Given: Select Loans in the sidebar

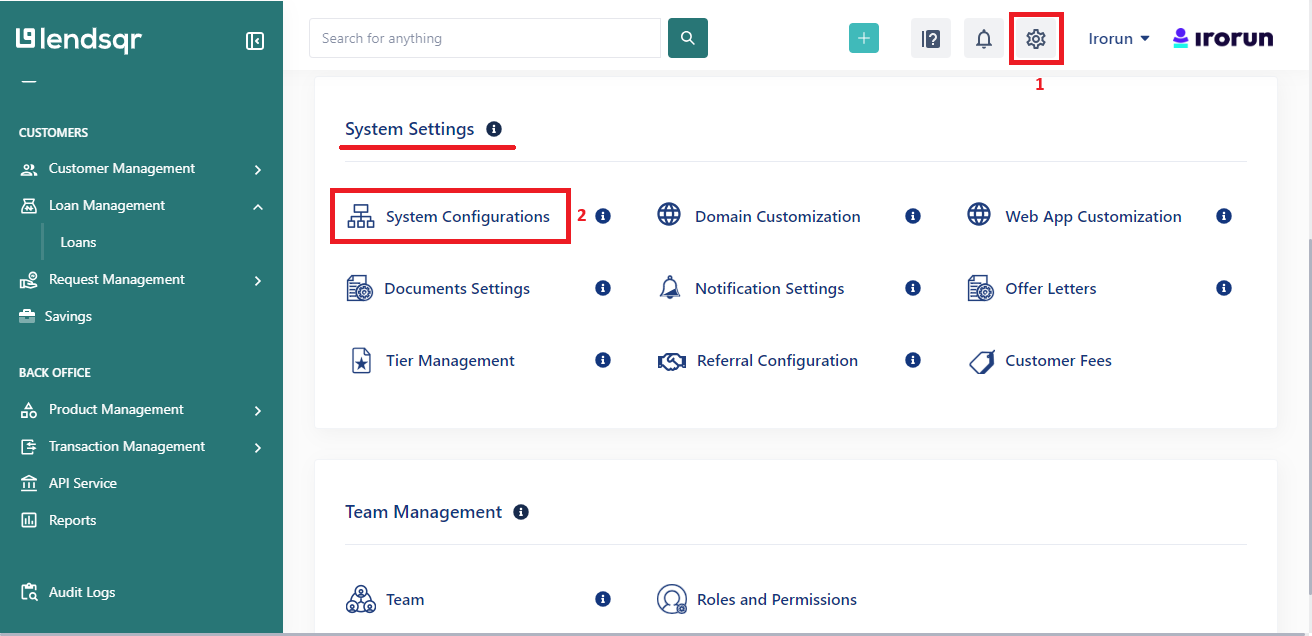Looking at the screenshot, I should pyautogui.click(x=78, y=241).
